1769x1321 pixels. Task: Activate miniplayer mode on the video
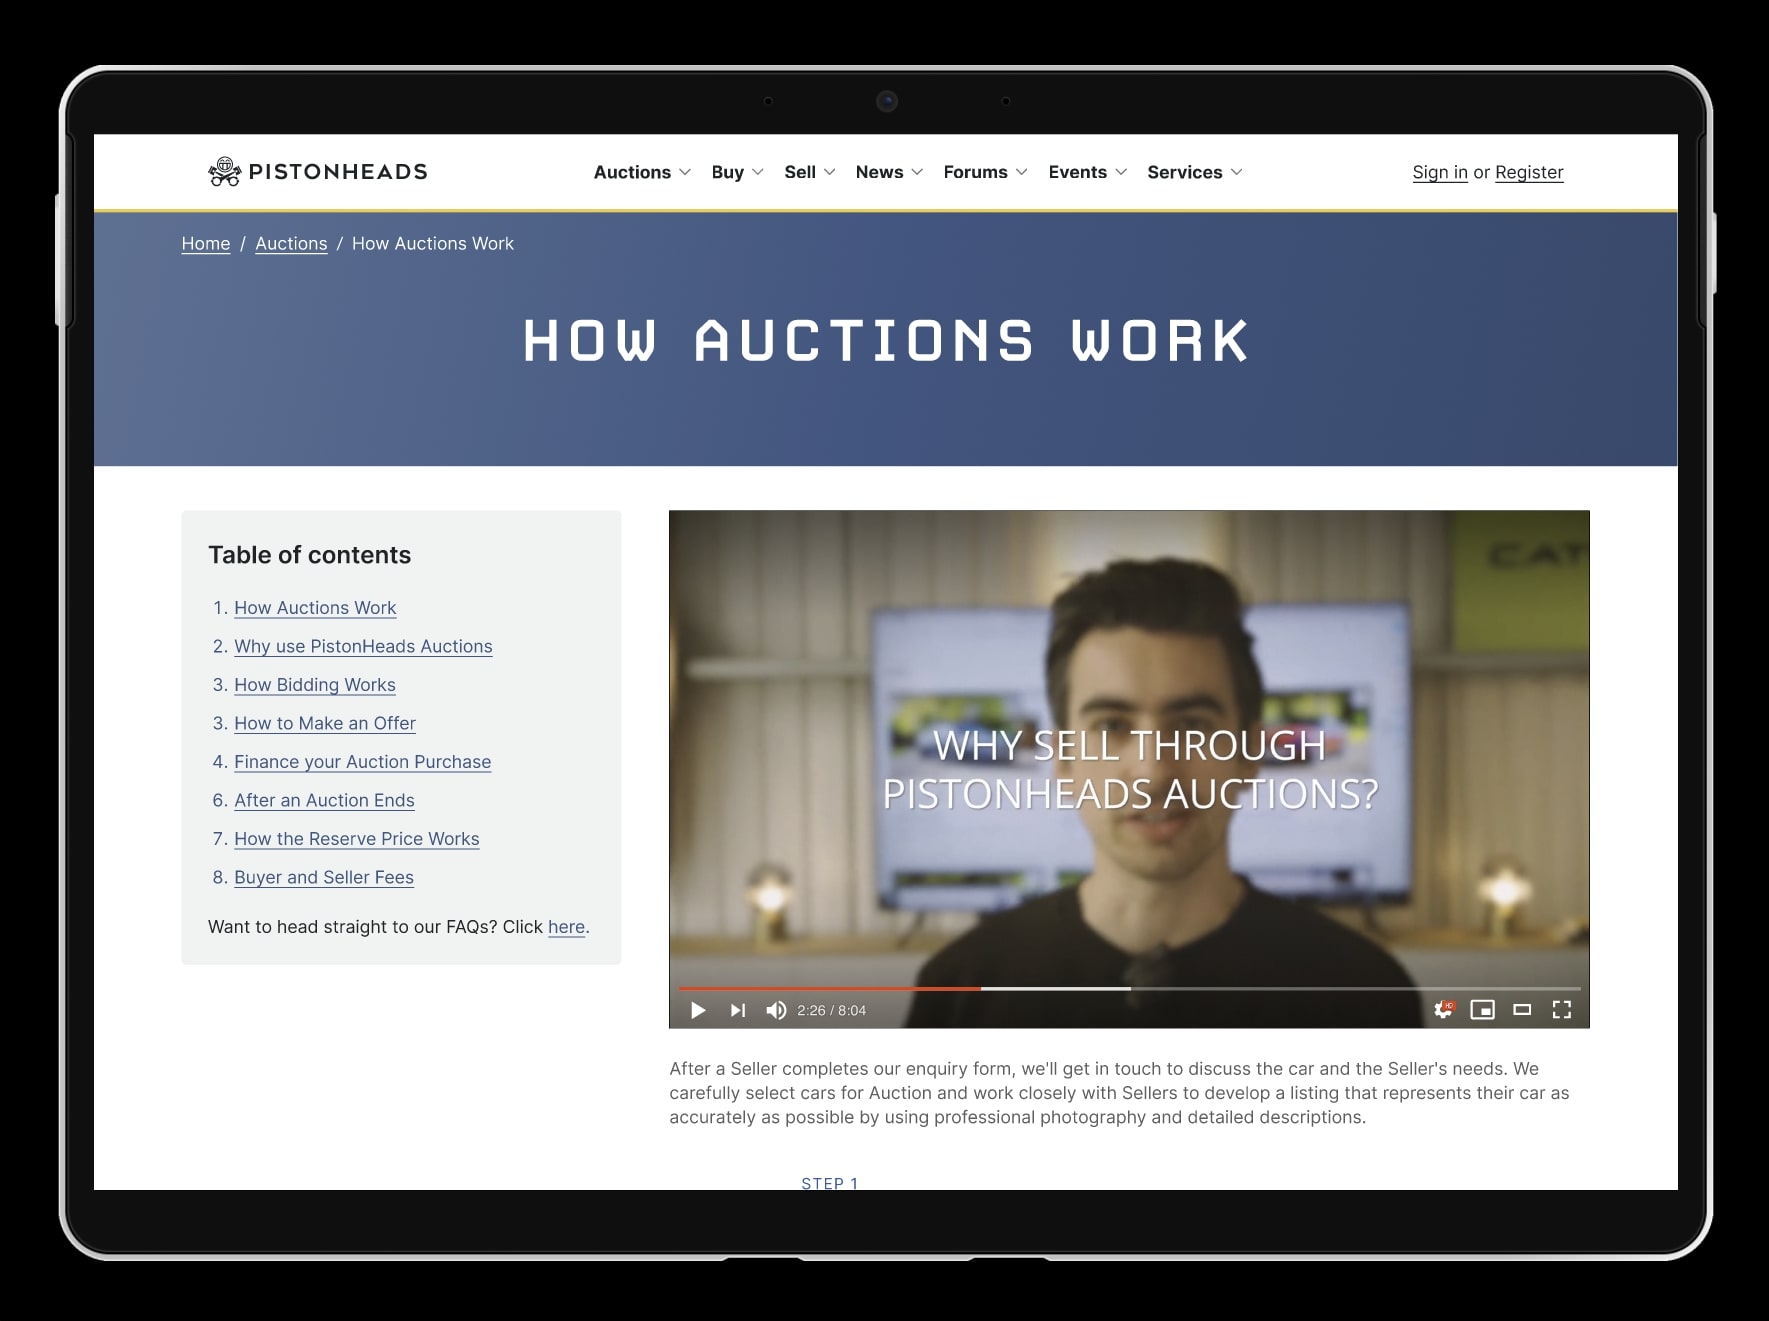click(x=1483, y=1010)
